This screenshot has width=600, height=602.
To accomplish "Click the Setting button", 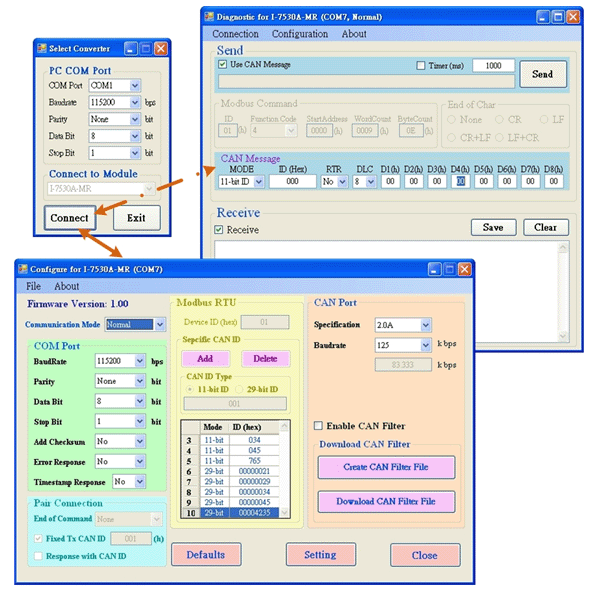I will [x=321, y=555].
